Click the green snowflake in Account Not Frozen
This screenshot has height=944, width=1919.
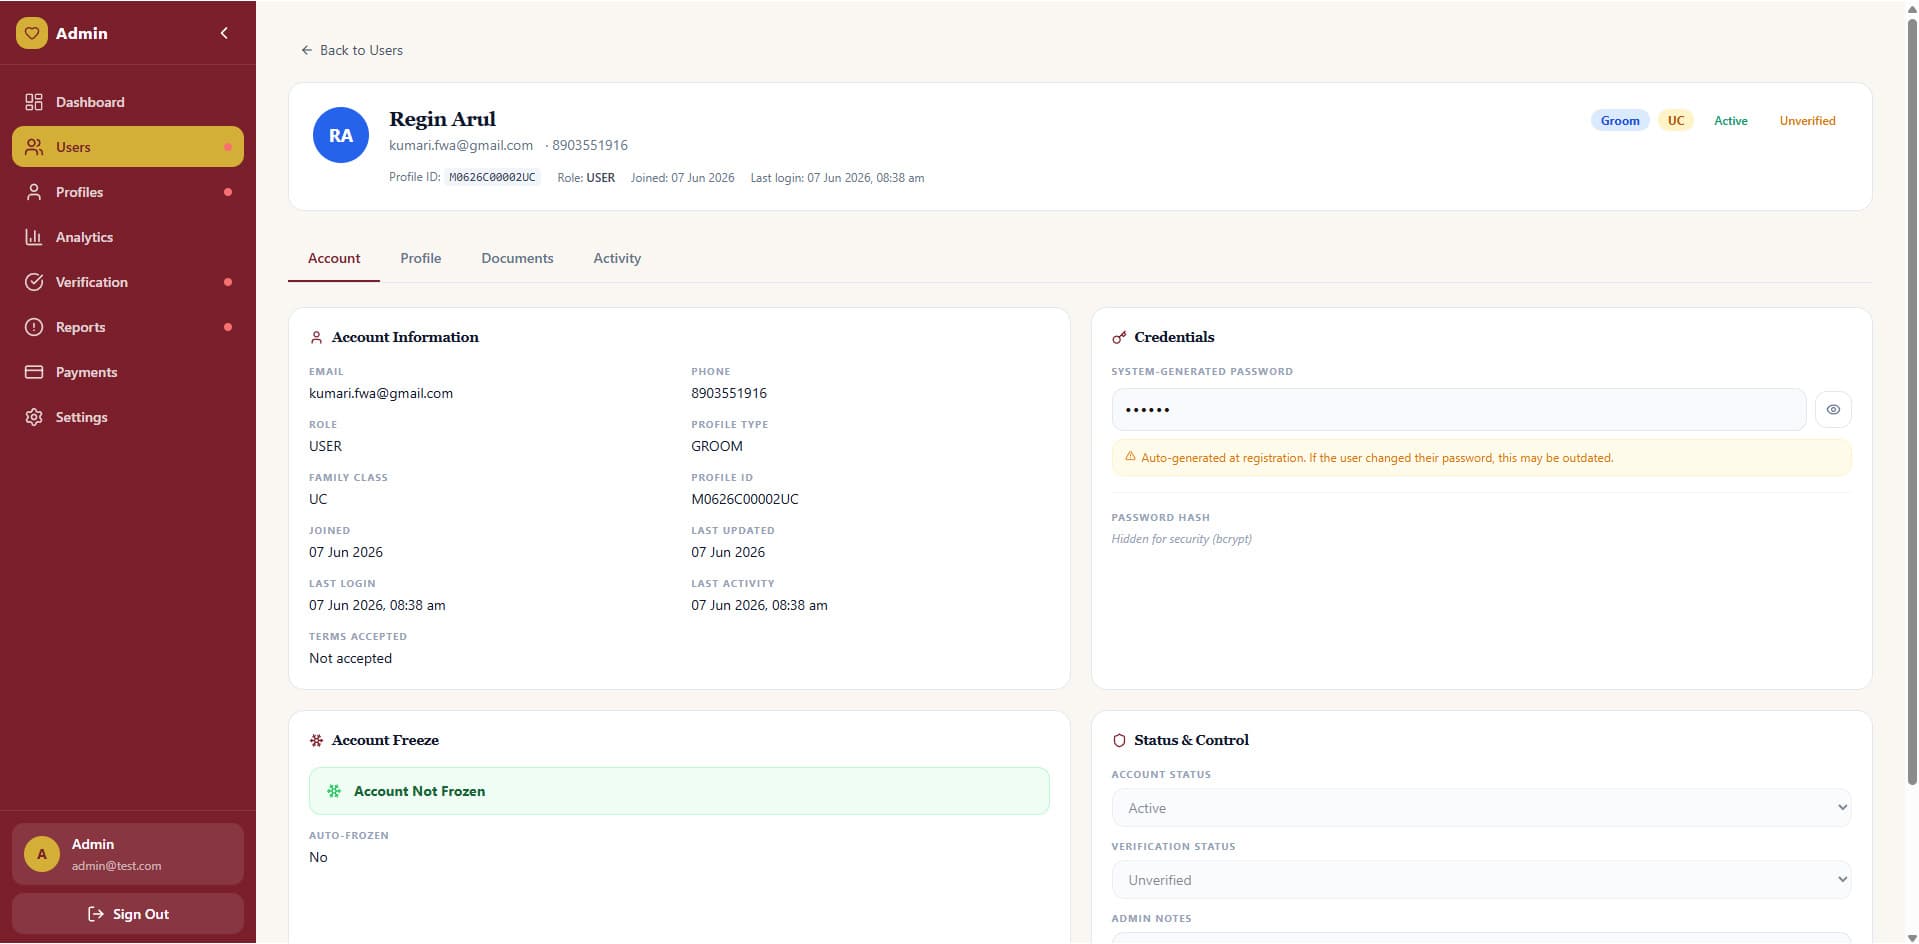(x=334, y=791)
